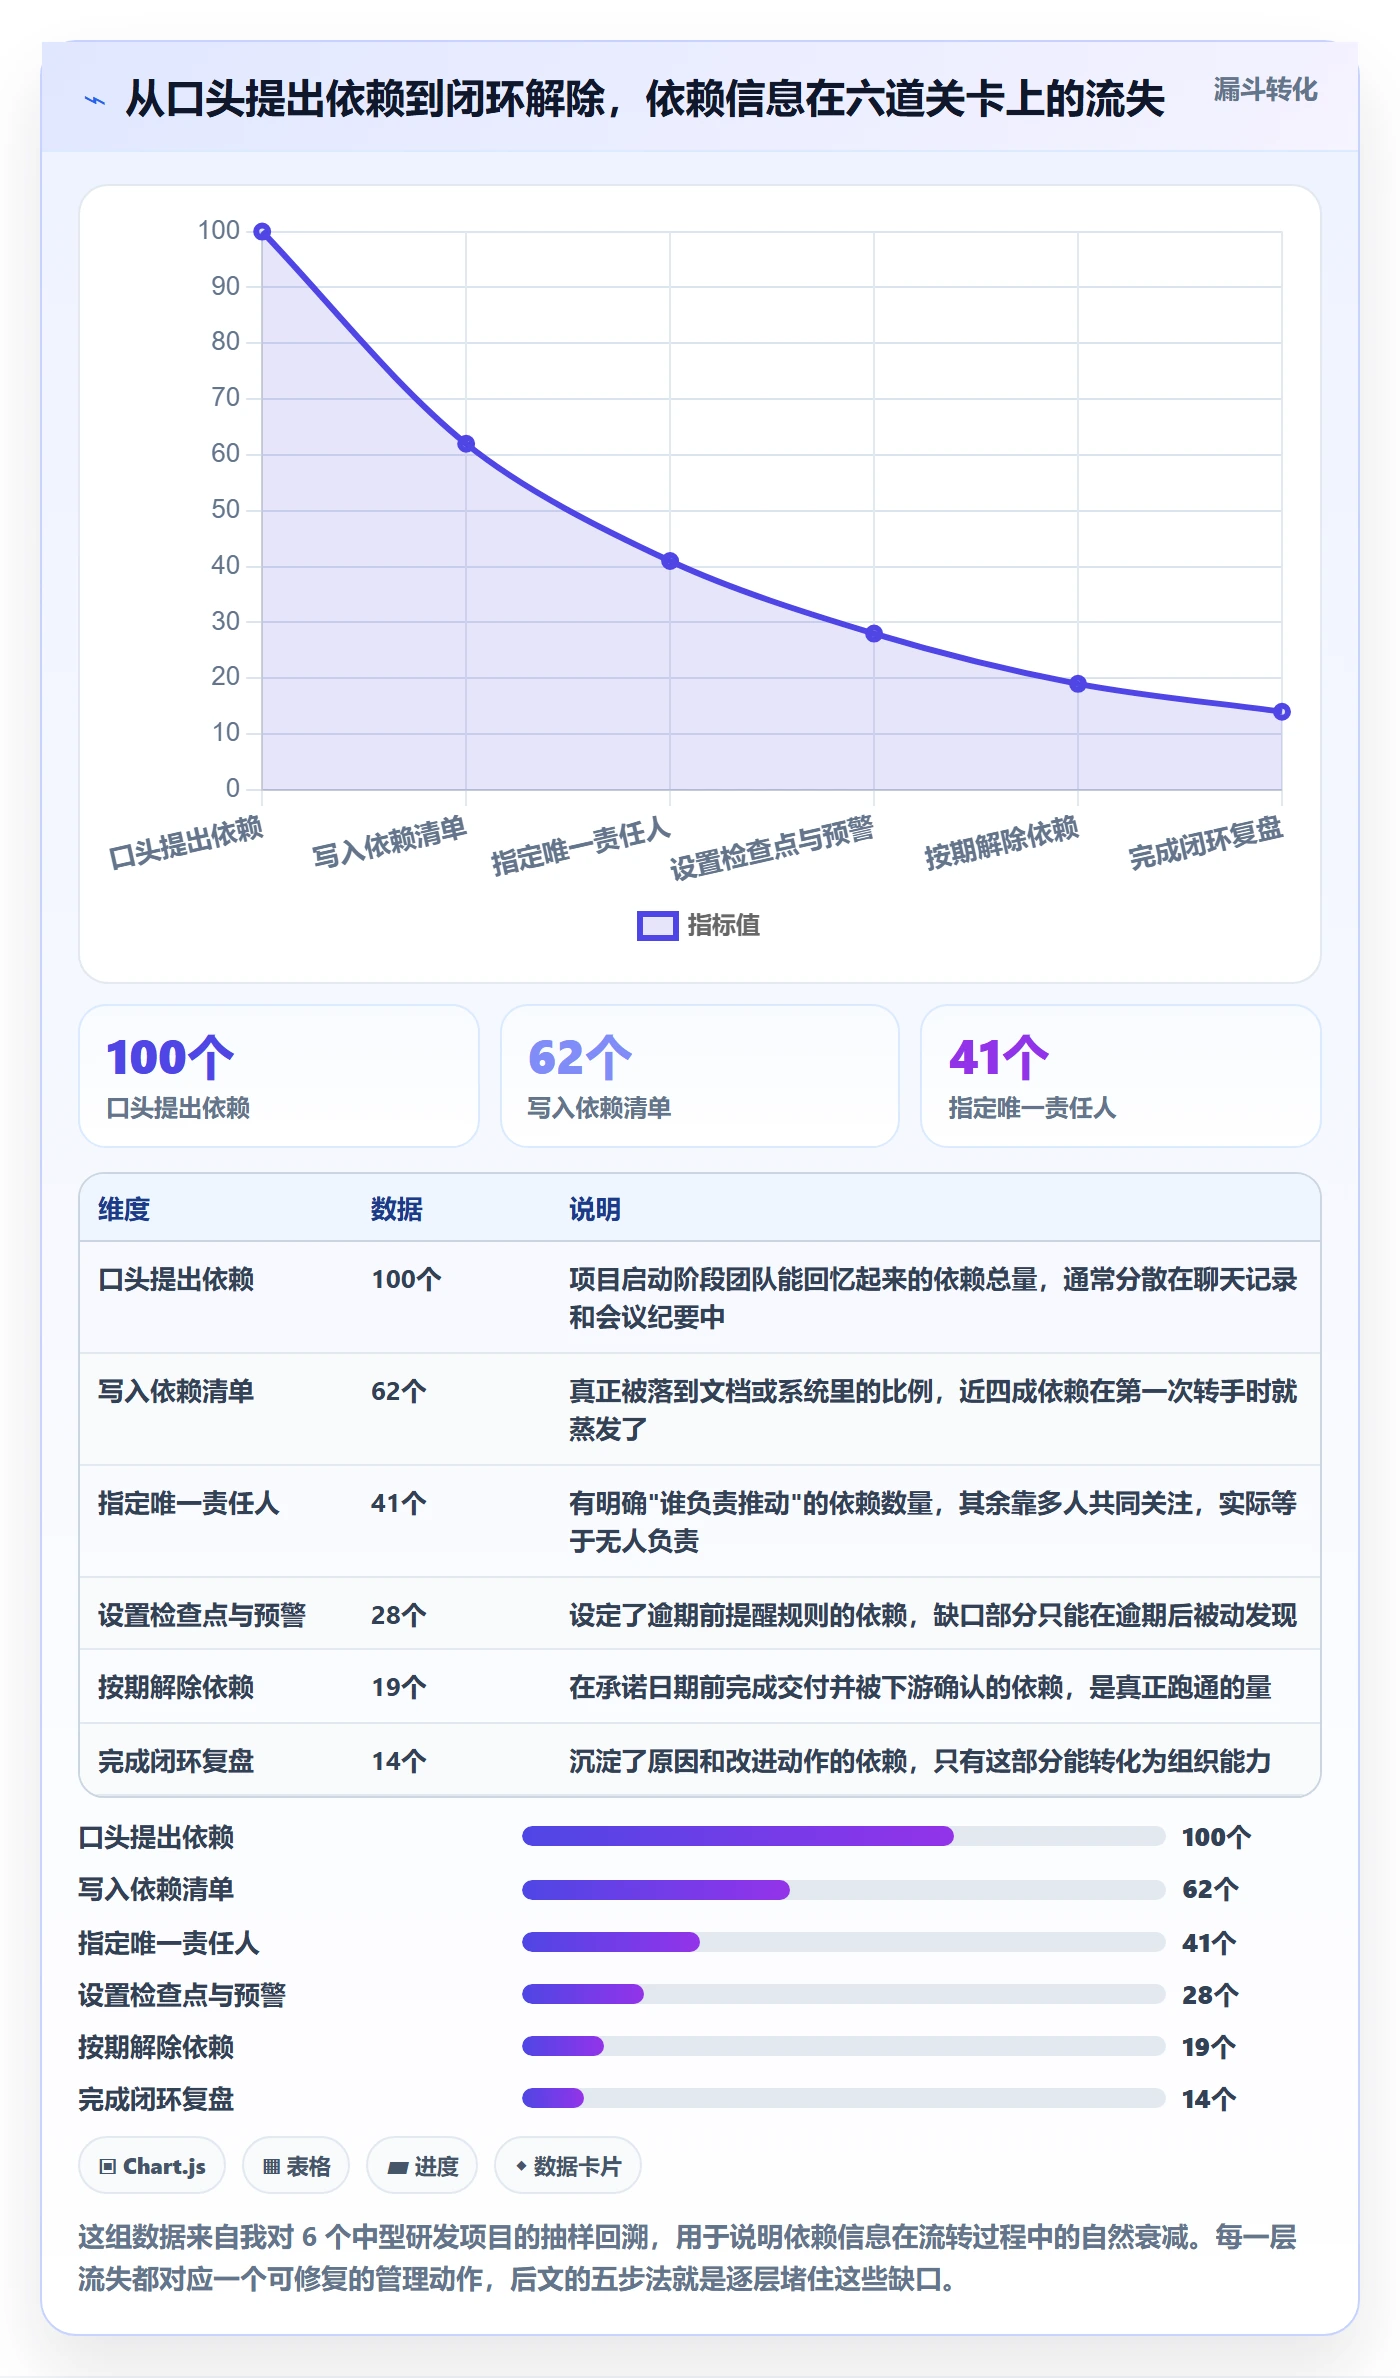Click the 维度 table column header
The height and width of the screenshot is (2378, 1400).
(124, 1209)
